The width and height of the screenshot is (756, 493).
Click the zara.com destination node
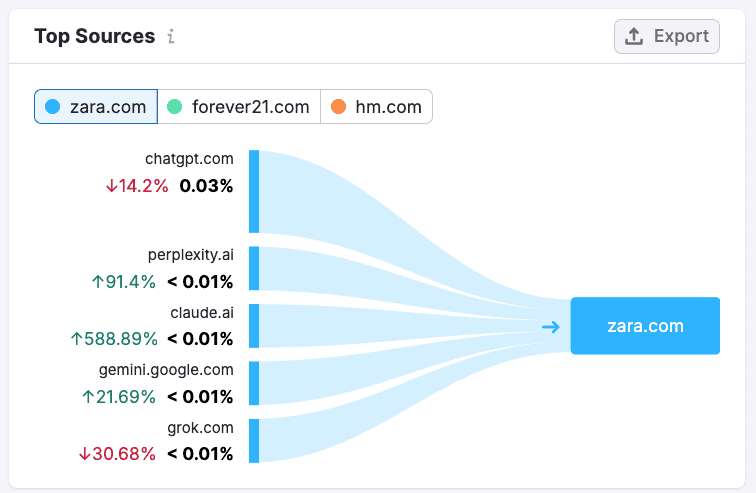click(x=645, y=326)
